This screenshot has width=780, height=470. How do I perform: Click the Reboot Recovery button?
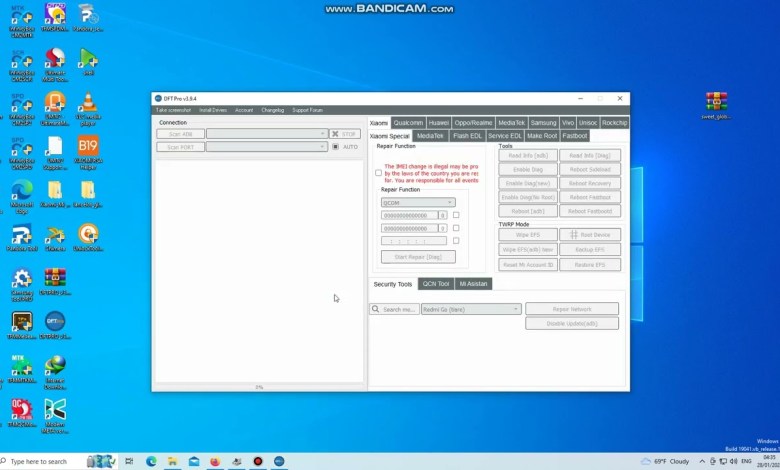[590, 184]
